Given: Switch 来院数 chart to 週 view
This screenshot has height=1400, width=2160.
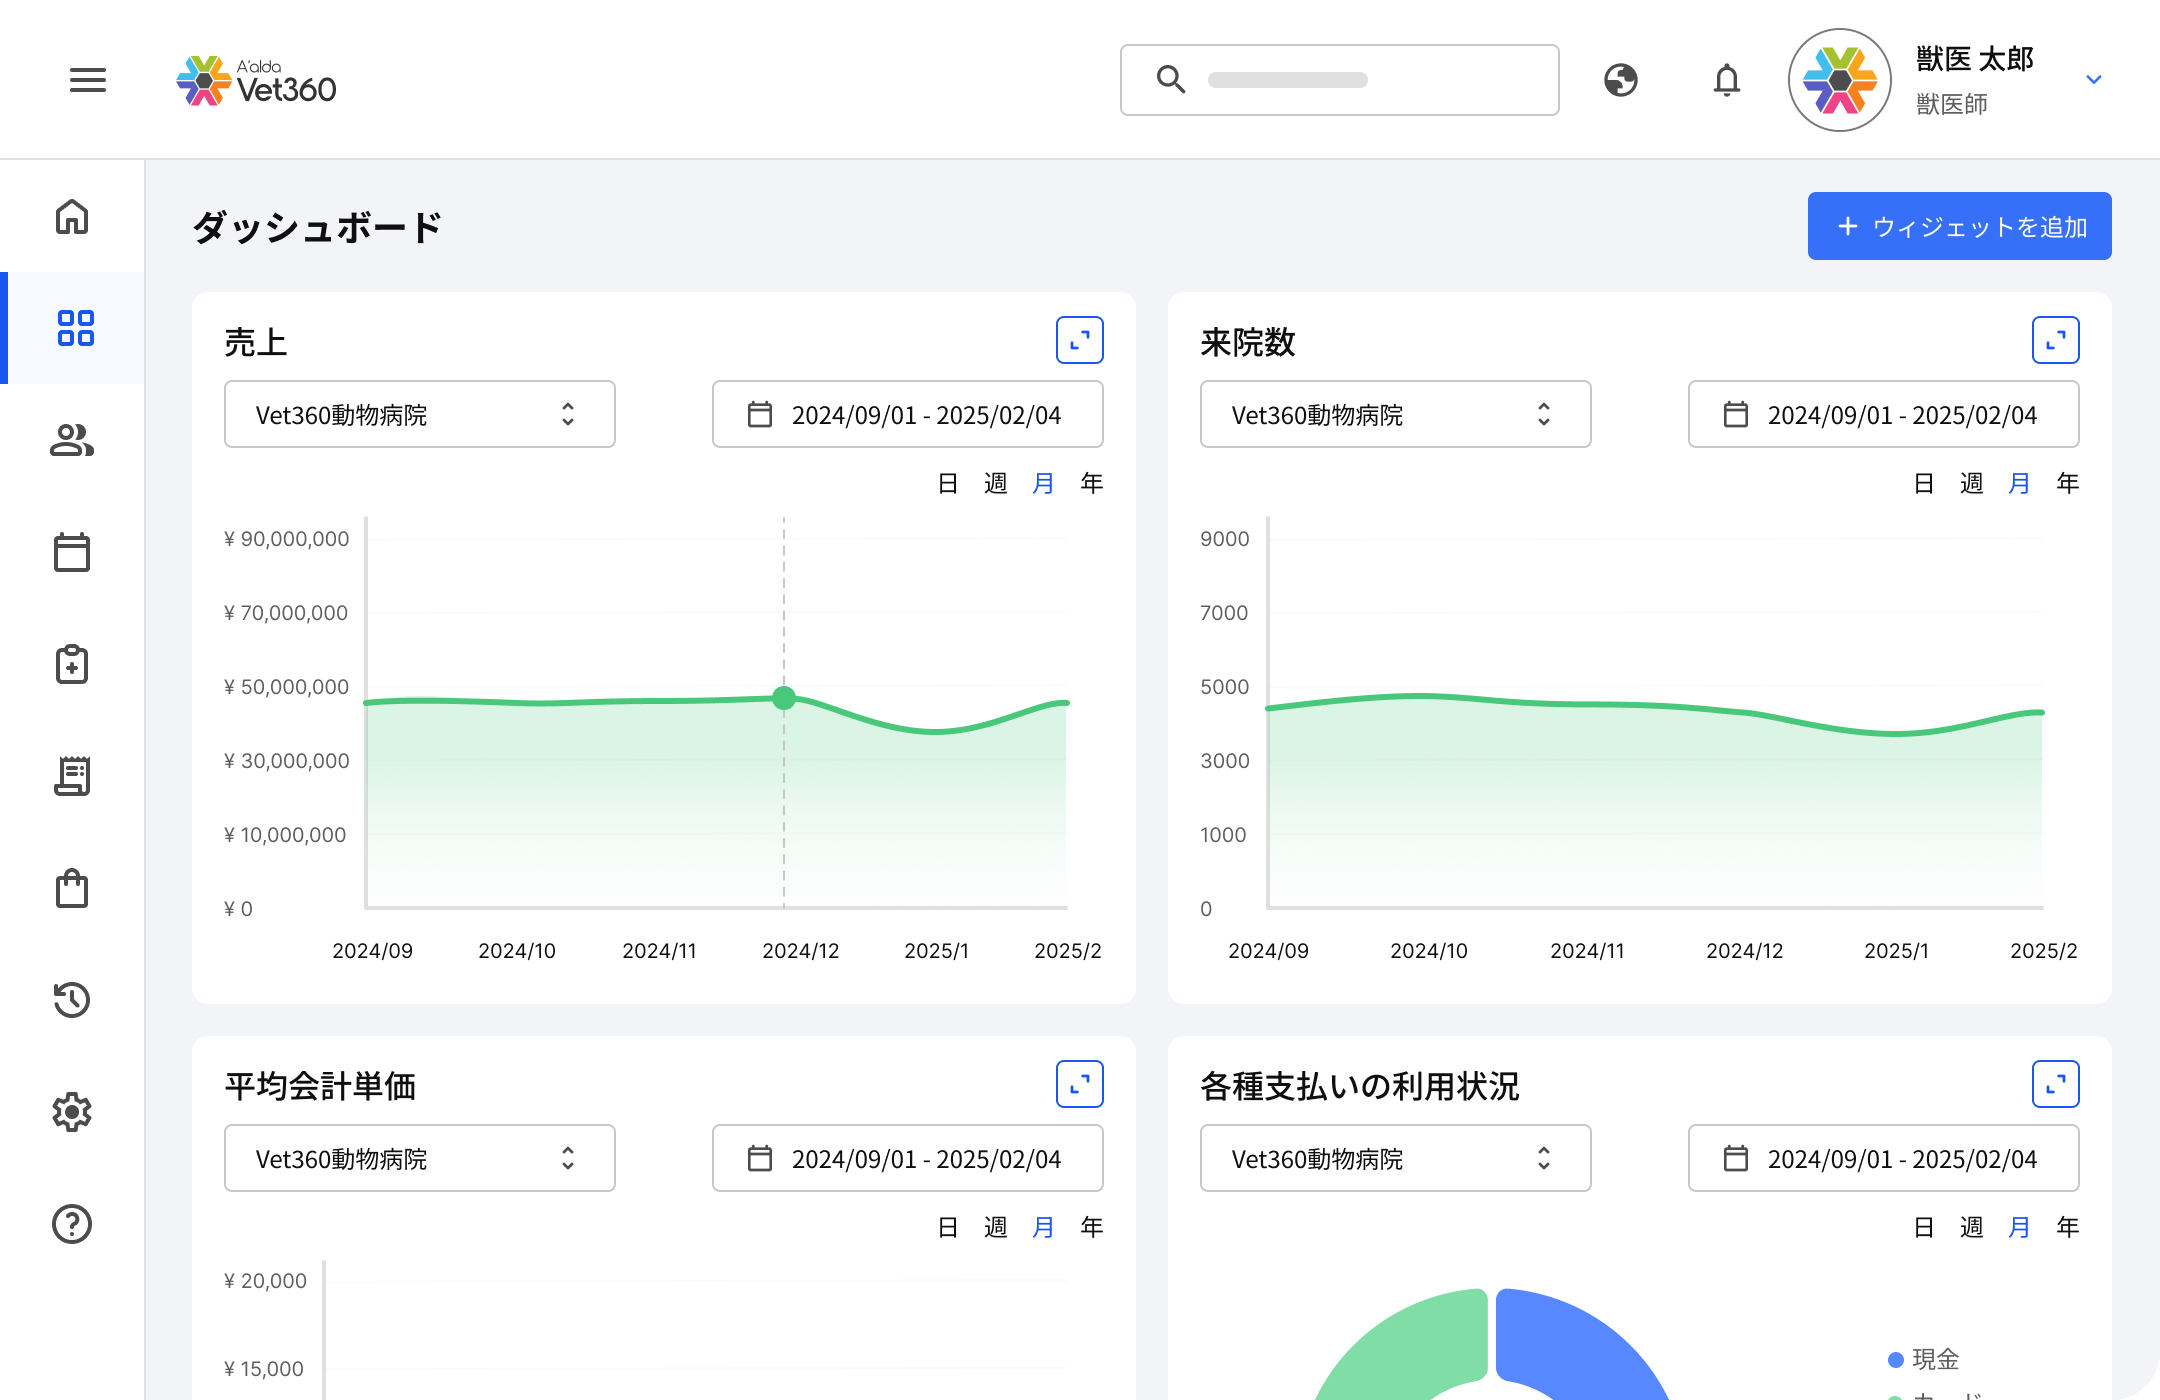Looking at the screenshot, I should click(1972, 484).
